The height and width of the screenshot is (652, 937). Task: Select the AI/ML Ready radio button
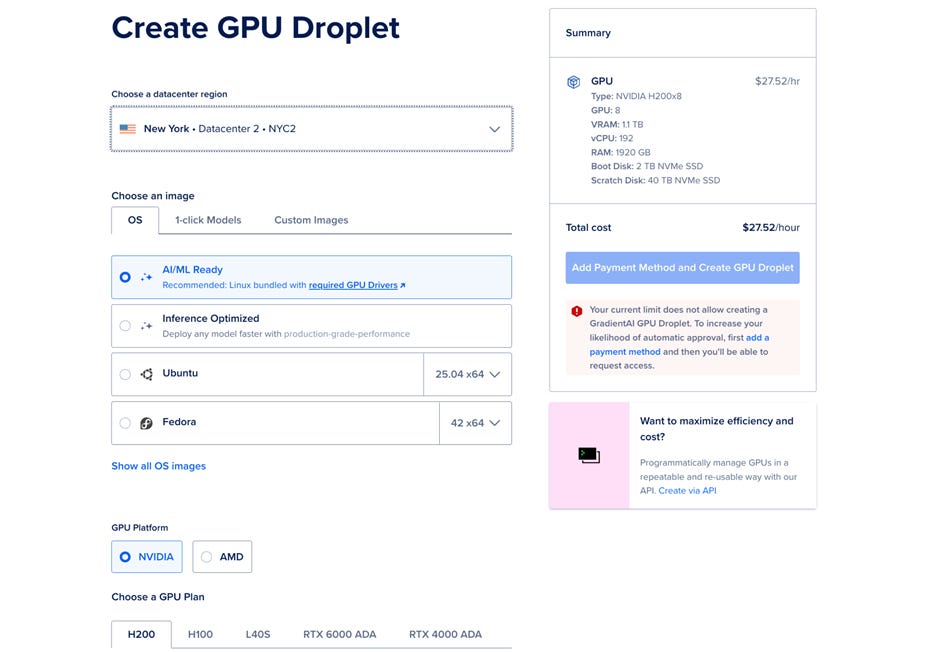(125, 277)
